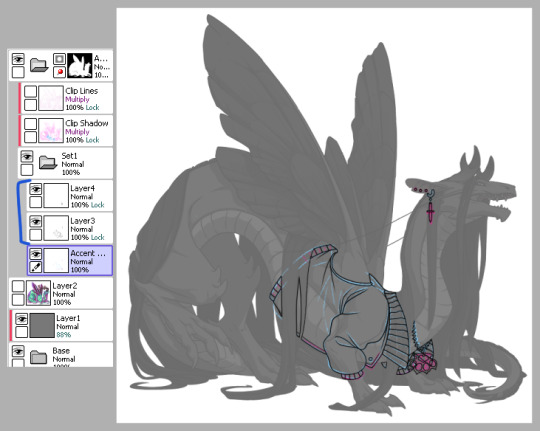The height and width of the screenshot is (431, 540).
Task: Expand the Base folder icon
Action: 39,357
